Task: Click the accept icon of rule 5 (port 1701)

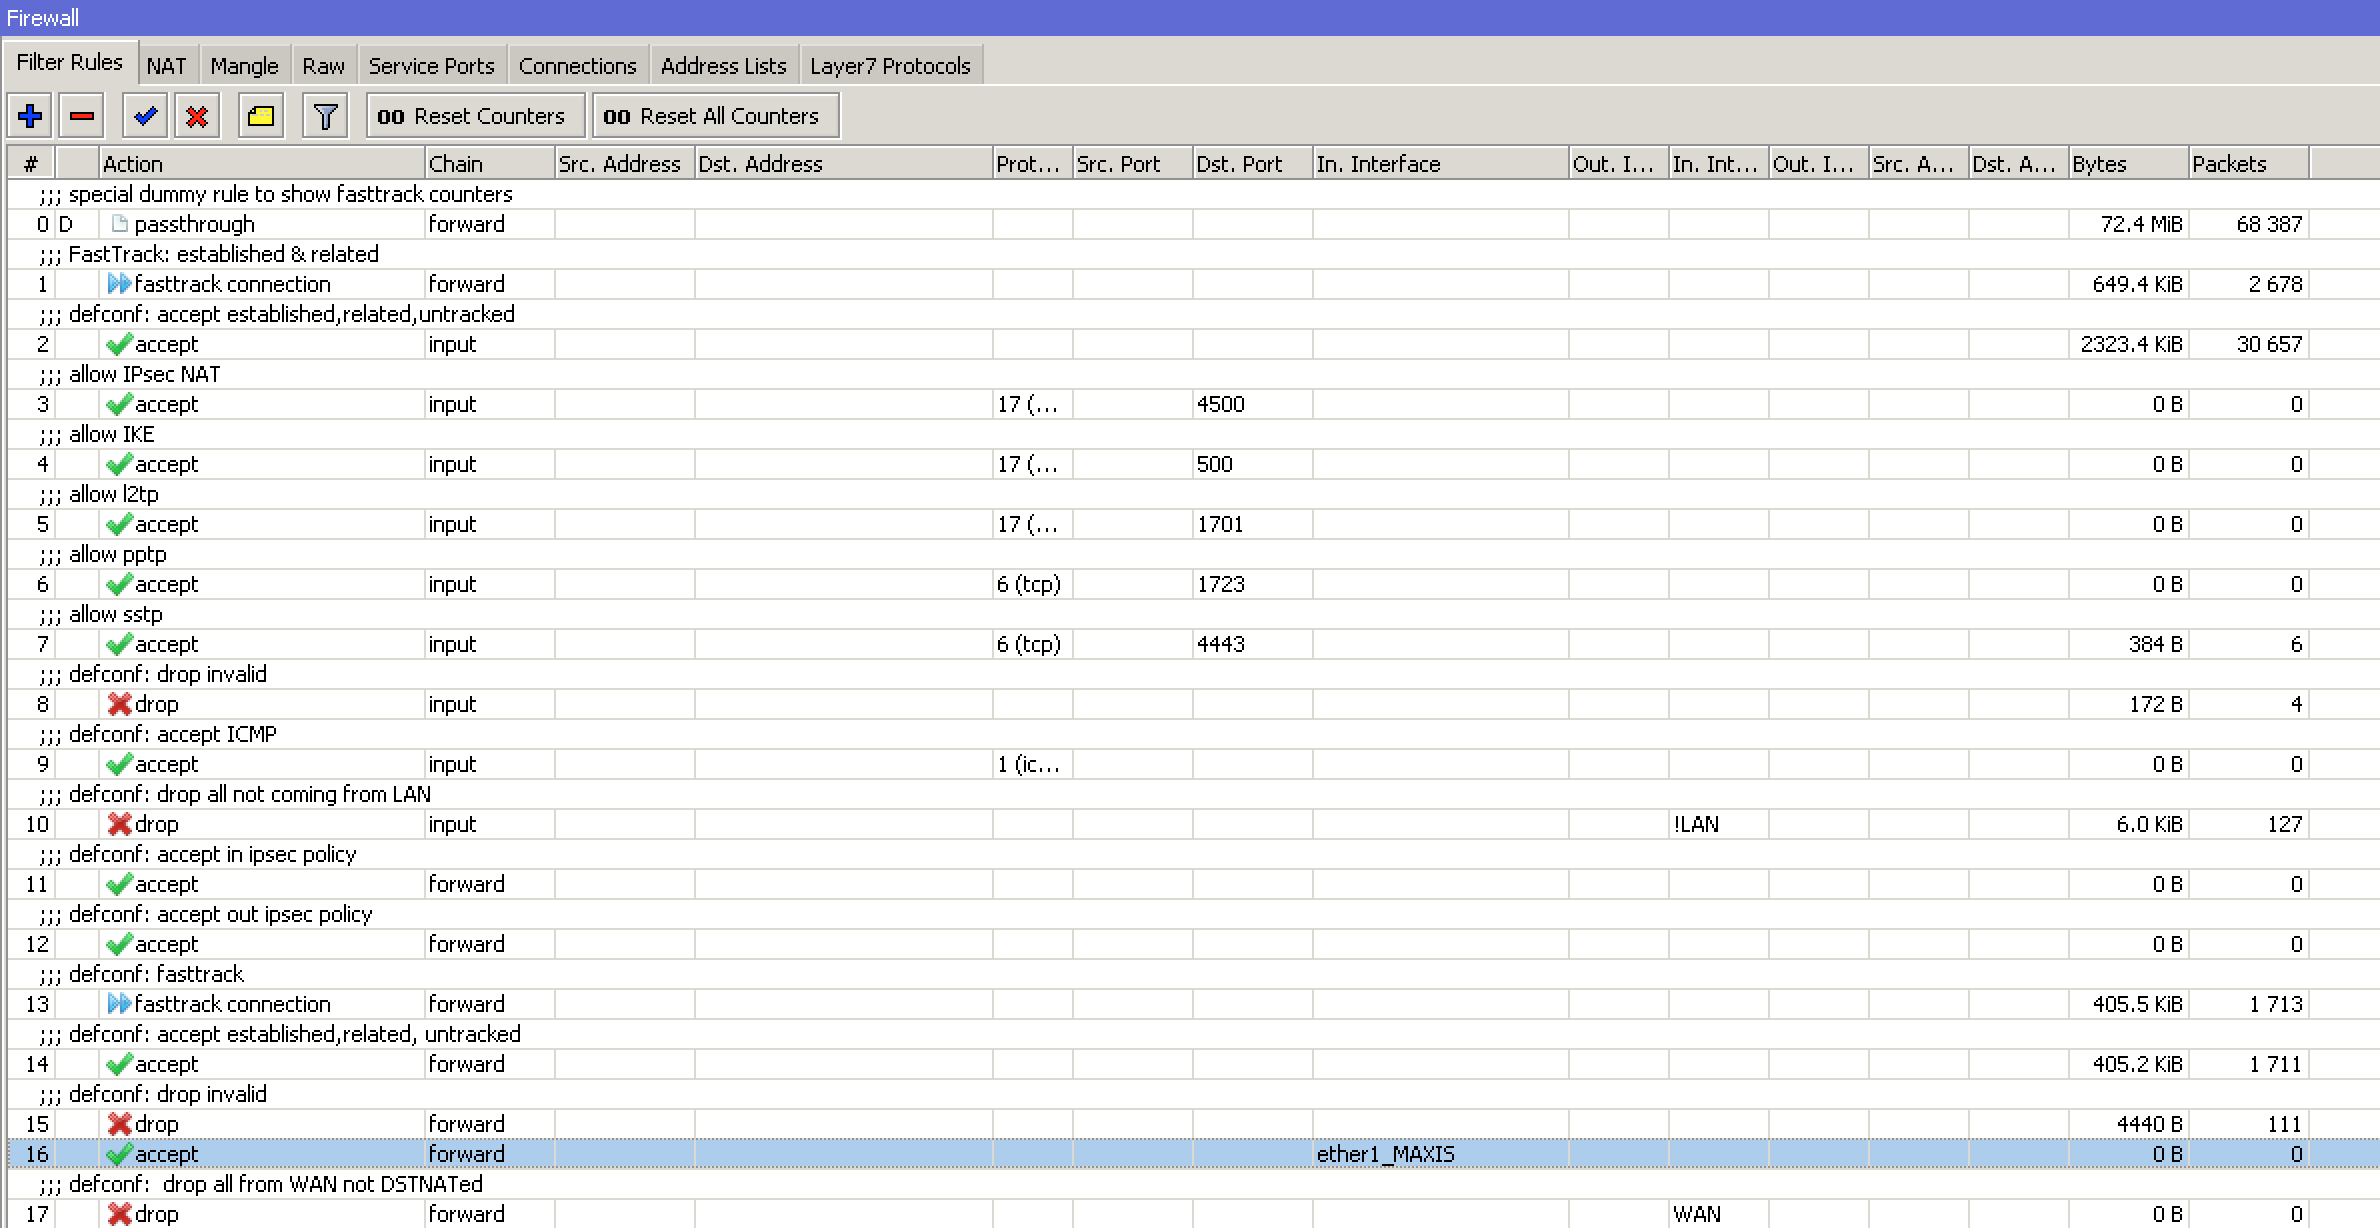Action: click(119, 524)
